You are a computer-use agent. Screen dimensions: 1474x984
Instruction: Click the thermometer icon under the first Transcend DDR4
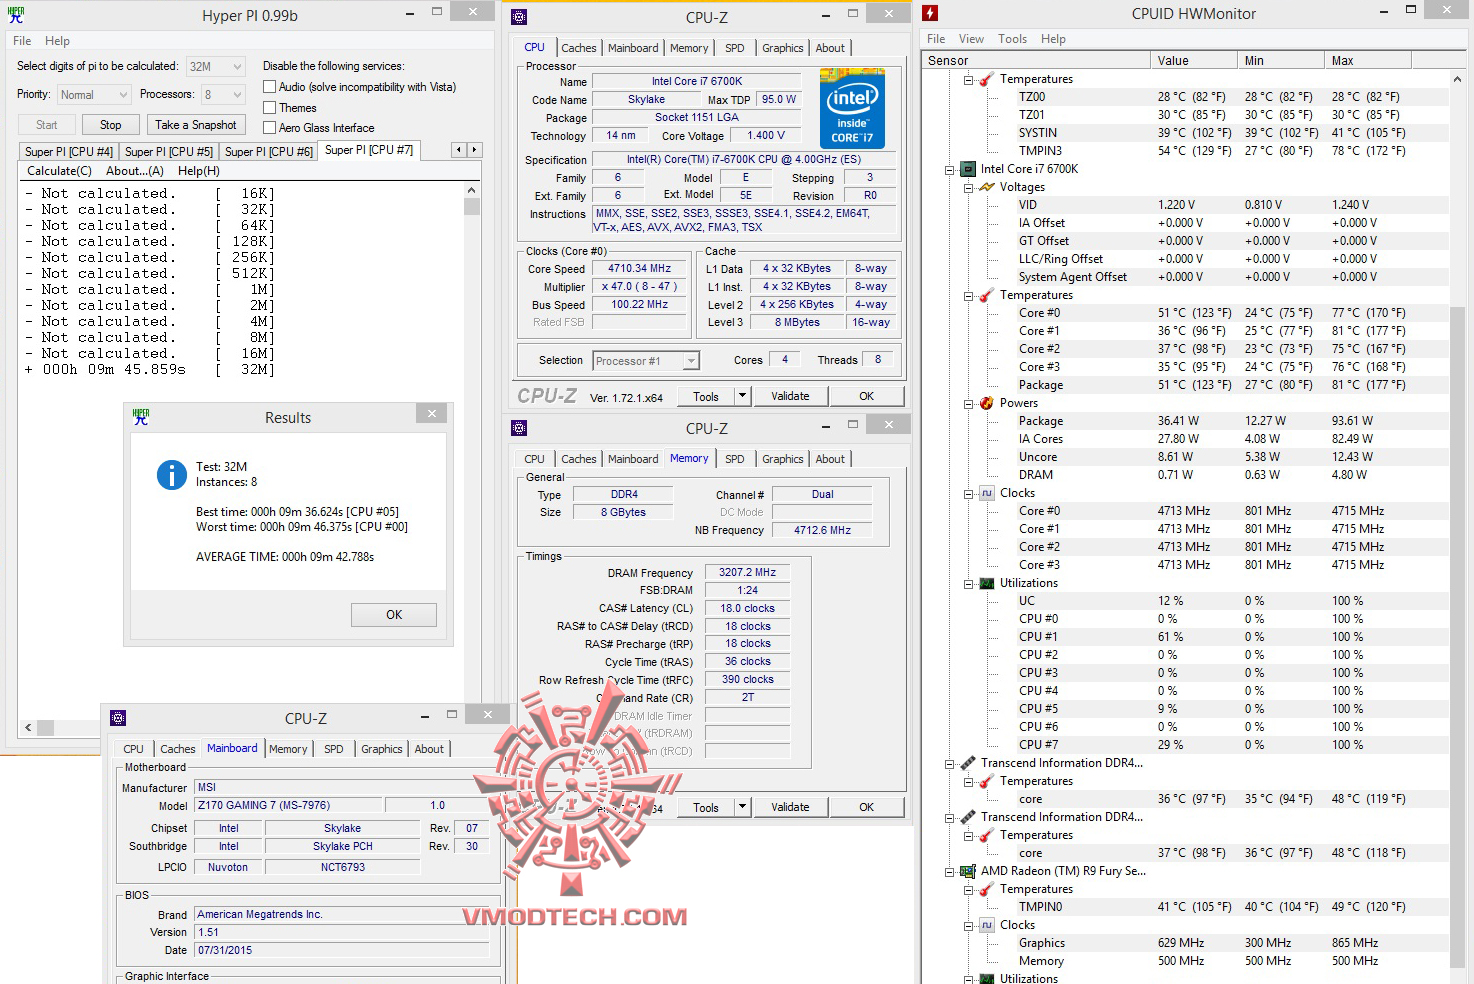coord(986,781)
